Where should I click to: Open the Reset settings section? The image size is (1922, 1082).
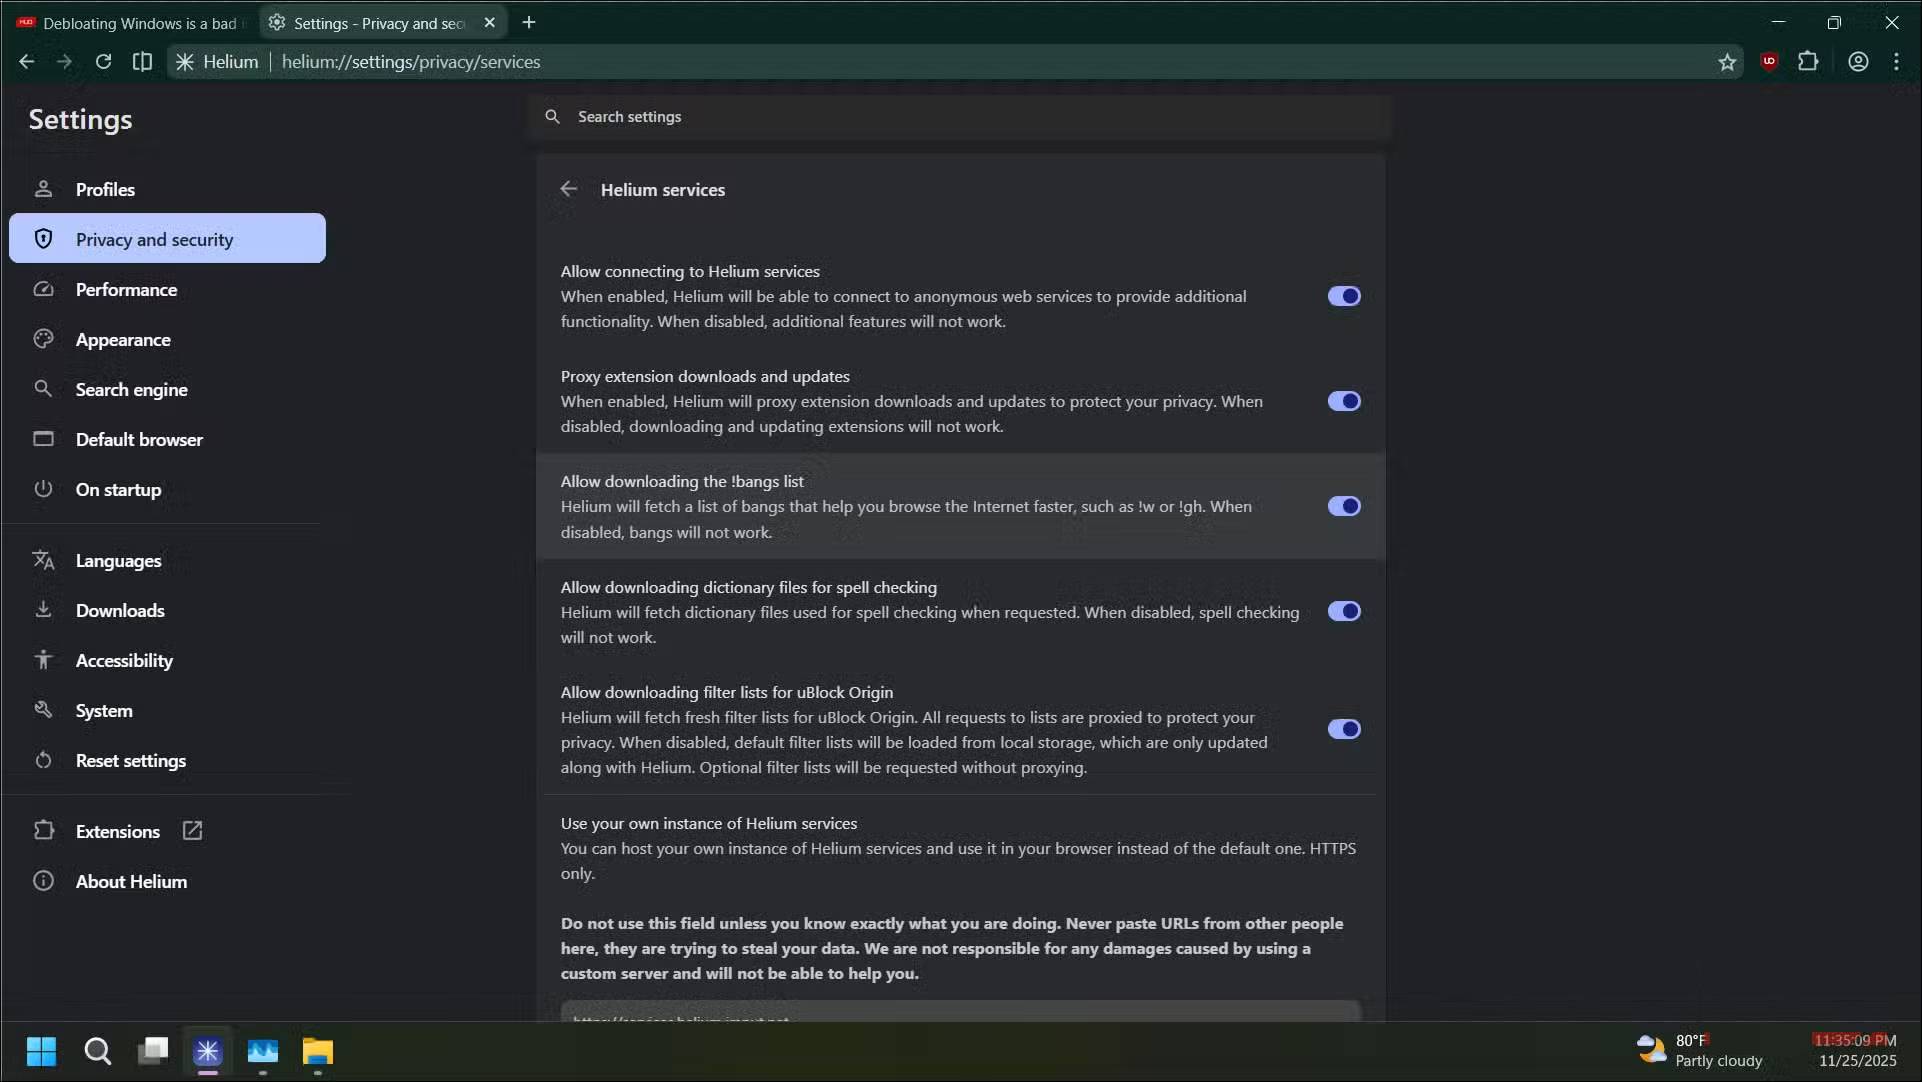[x=131, y=760]
